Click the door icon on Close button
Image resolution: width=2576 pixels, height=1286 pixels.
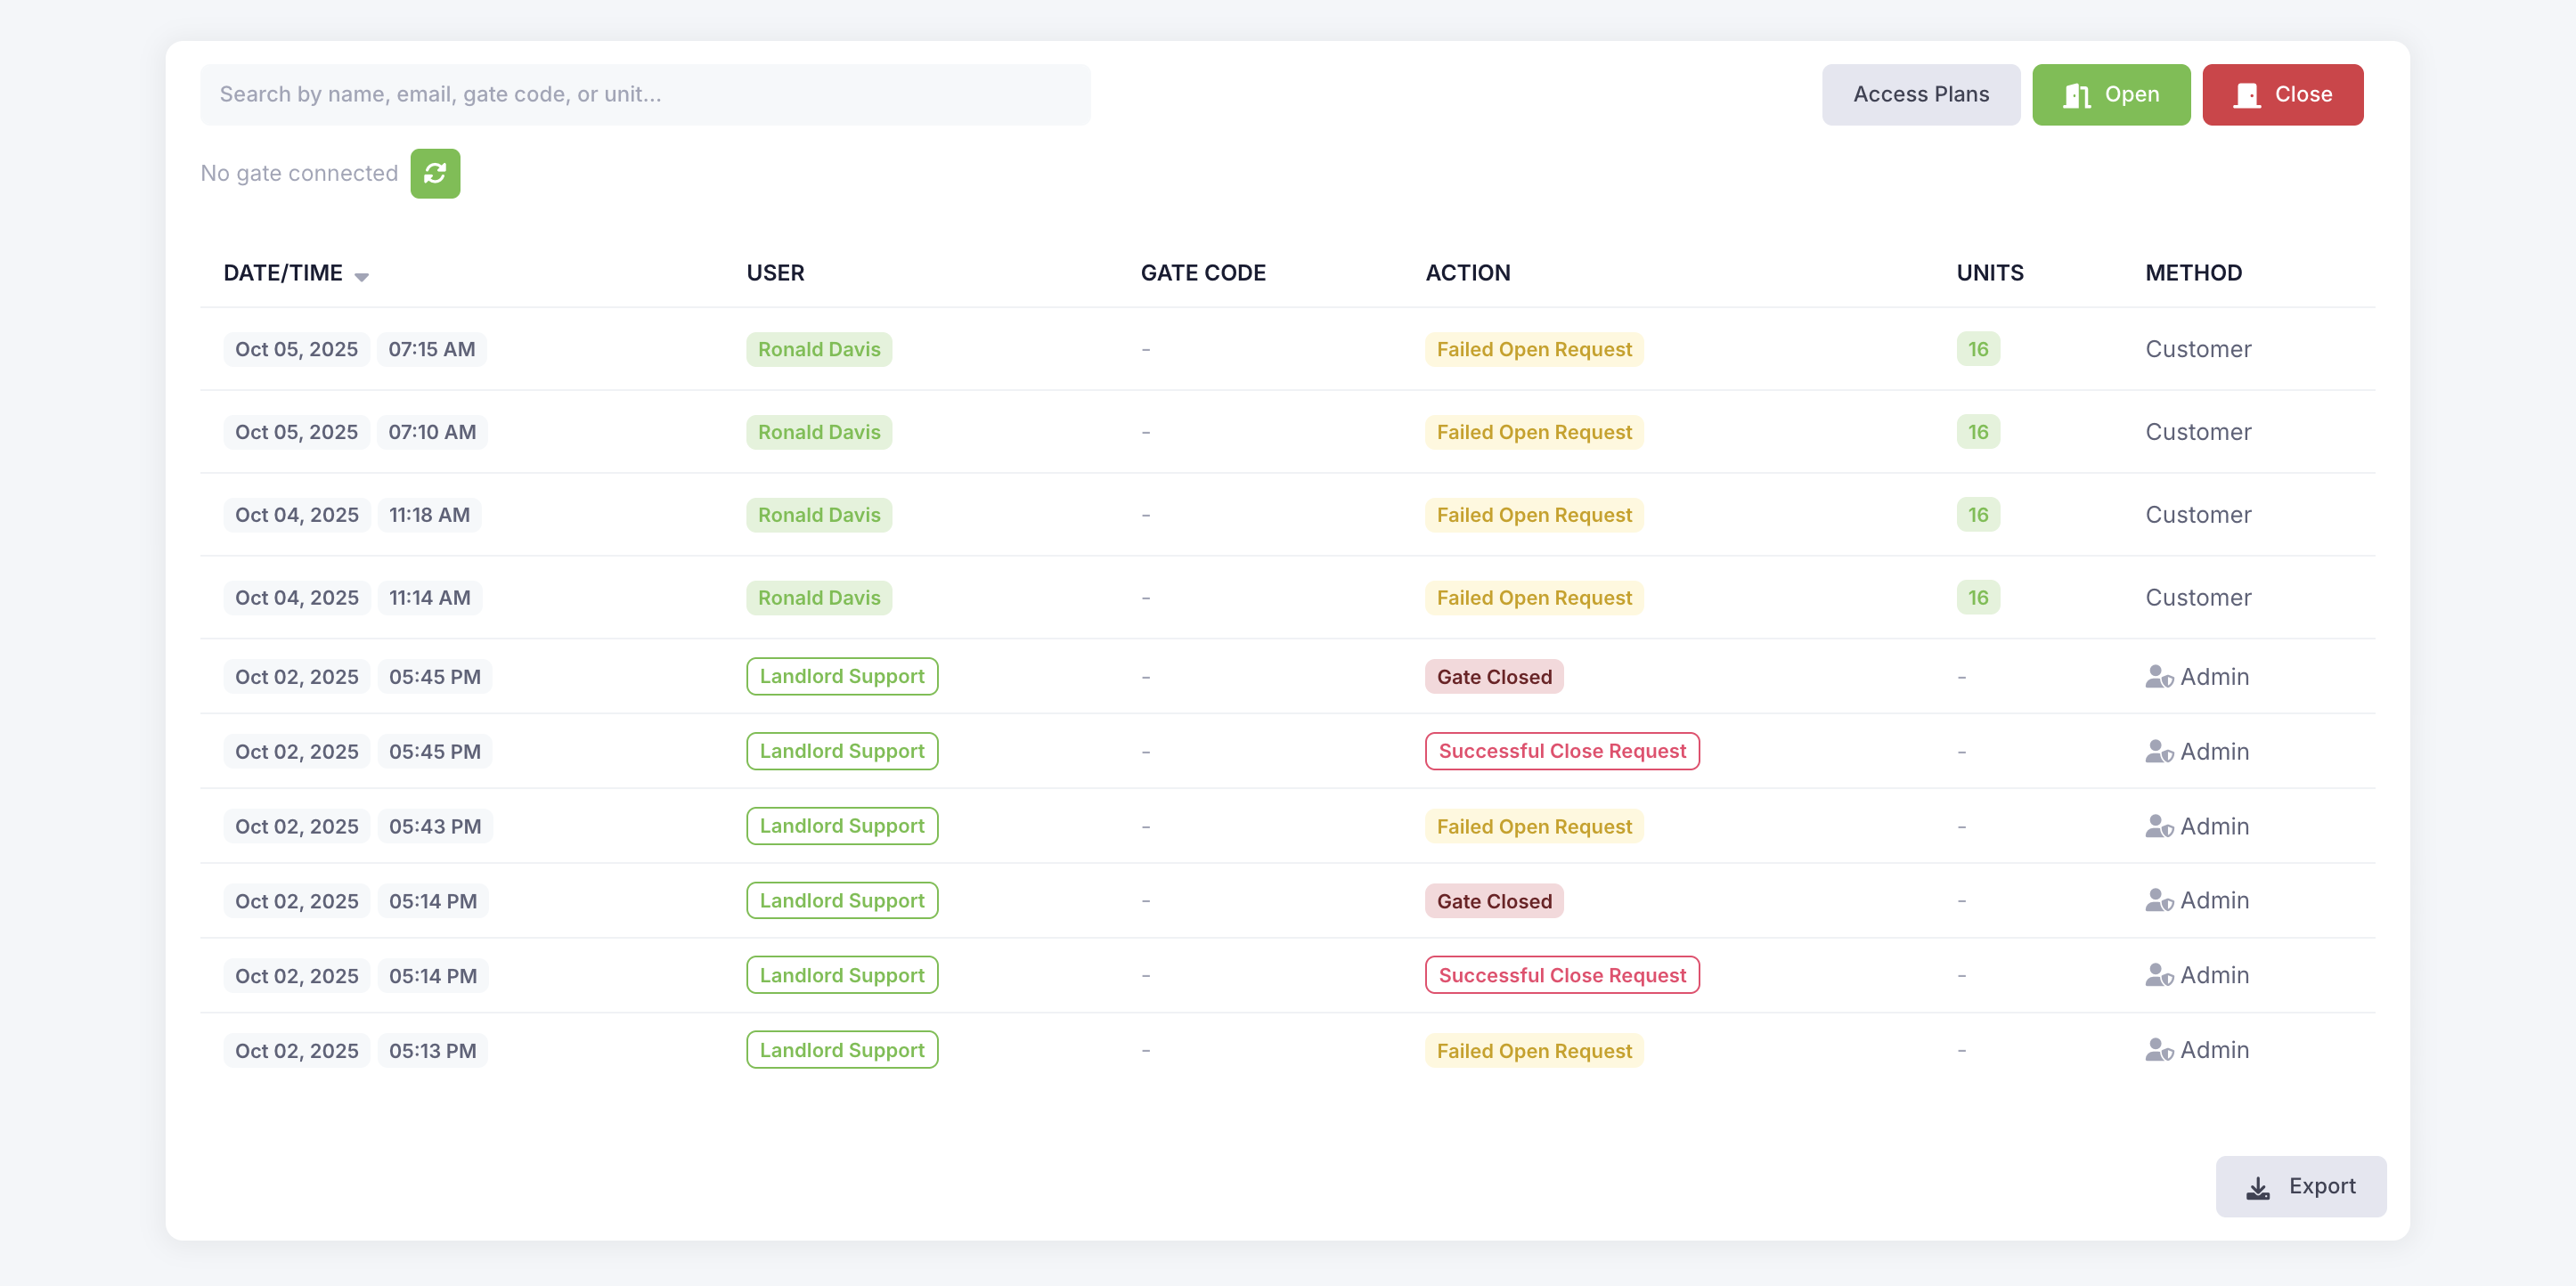2247,95
